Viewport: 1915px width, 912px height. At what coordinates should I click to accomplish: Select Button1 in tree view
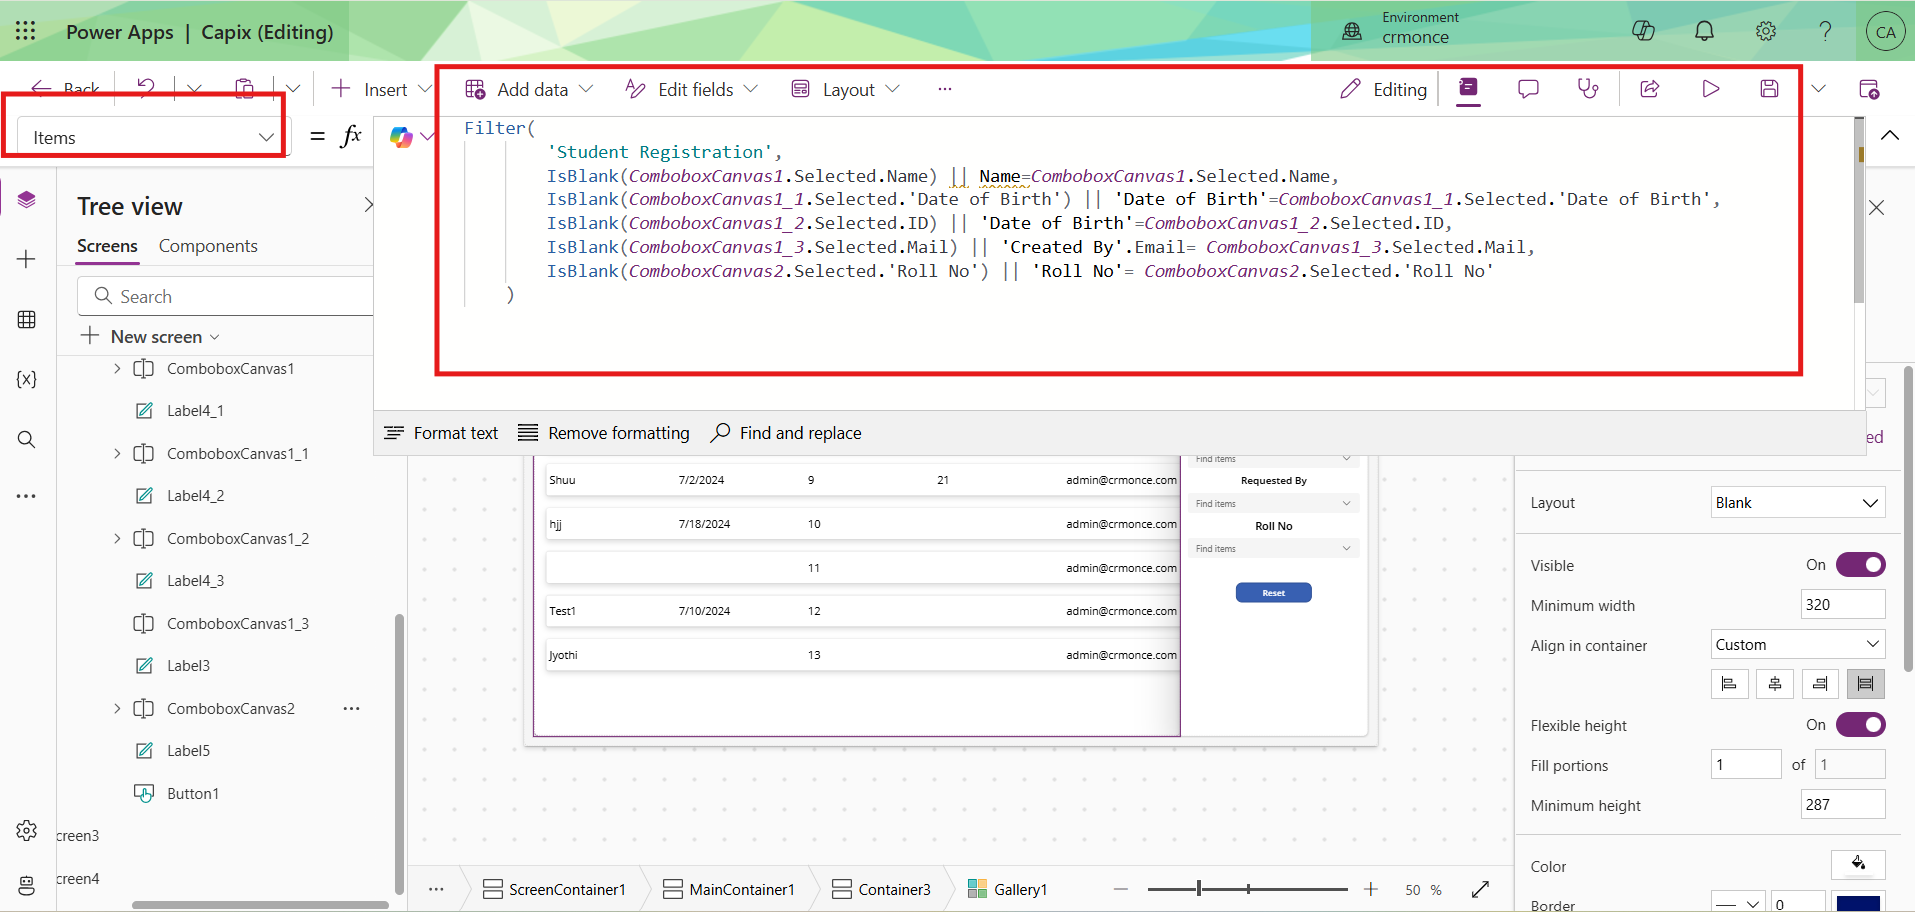point(193,794)
